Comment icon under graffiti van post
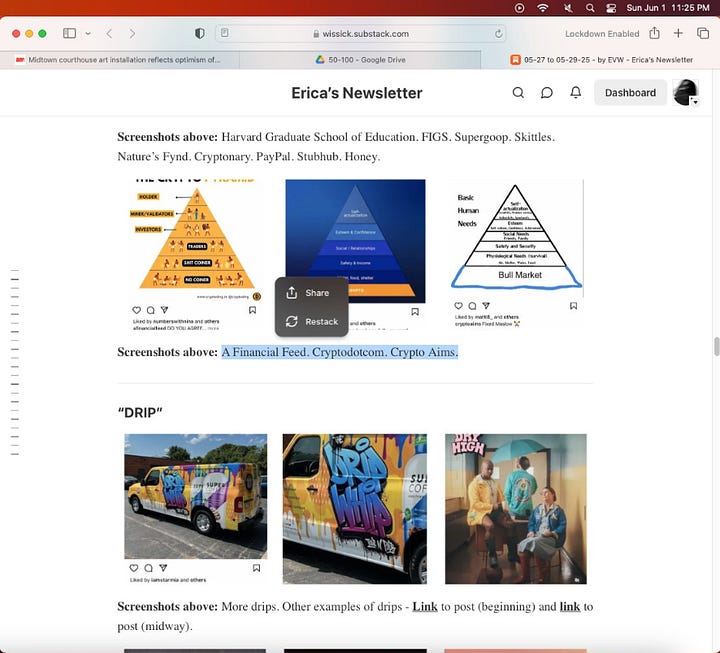 pos(148,568)
